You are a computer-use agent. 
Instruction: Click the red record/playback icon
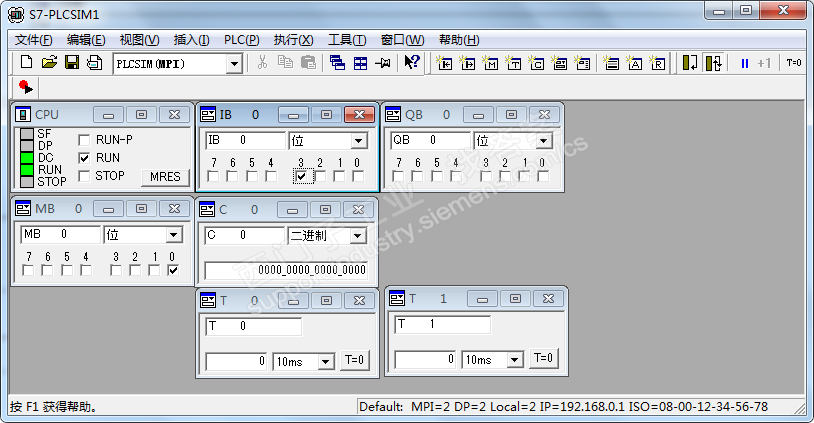(25, 87)
